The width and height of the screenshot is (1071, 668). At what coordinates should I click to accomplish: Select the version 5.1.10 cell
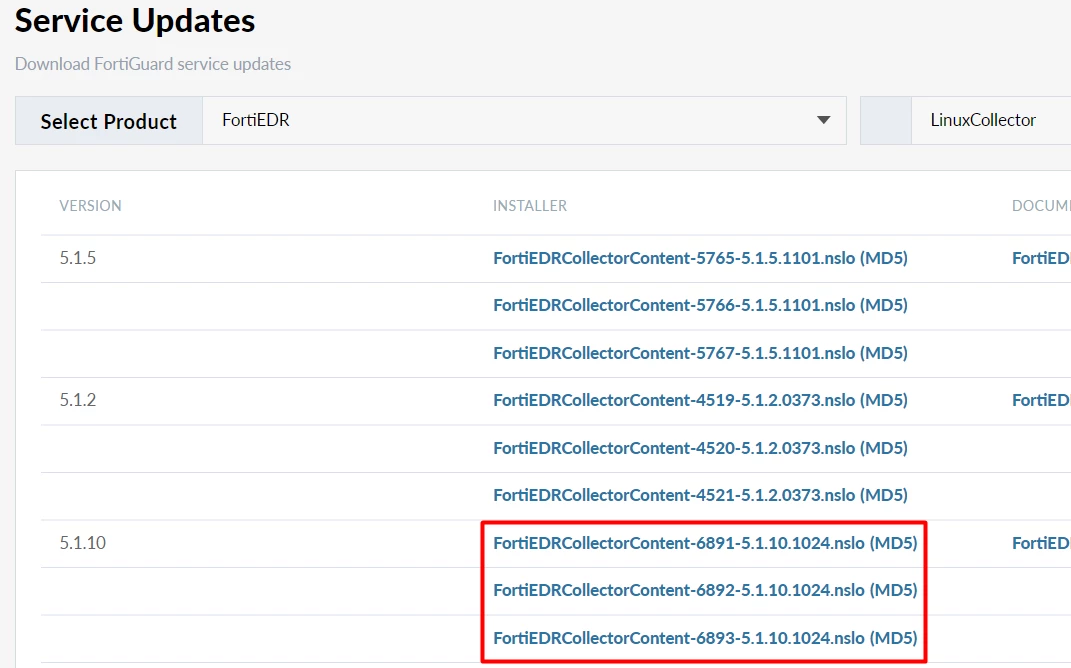[x=82, y=543]
